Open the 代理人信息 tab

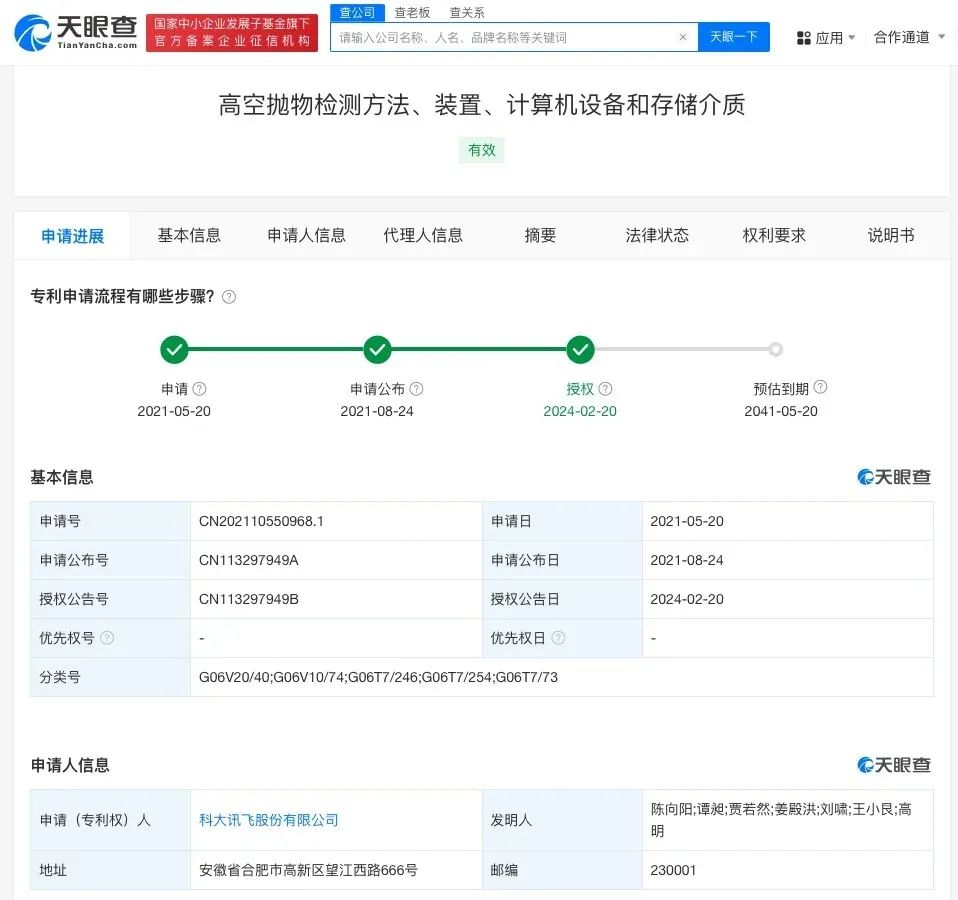point(423,235)
